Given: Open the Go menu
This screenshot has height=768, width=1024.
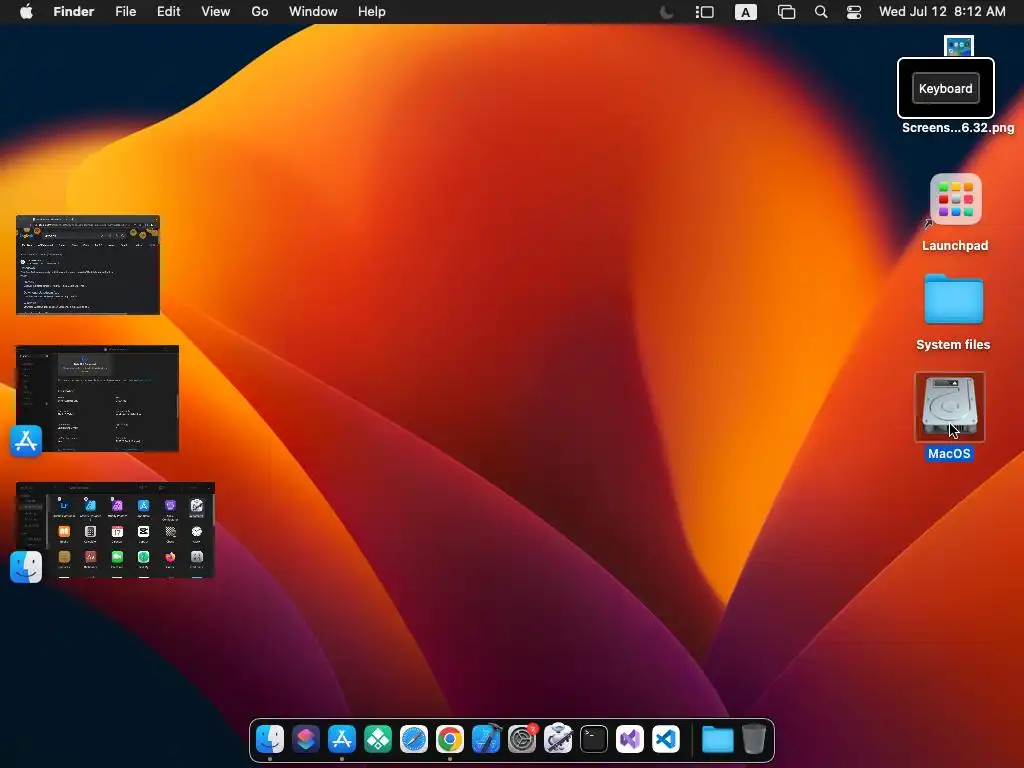Looking at the screenshot, I should 260,12.
